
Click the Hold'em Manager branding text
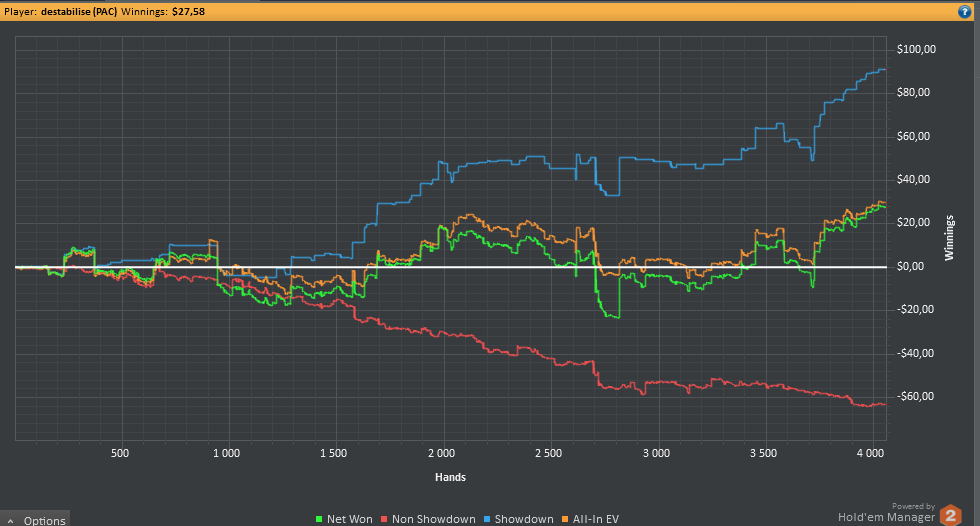coord(886,517)
